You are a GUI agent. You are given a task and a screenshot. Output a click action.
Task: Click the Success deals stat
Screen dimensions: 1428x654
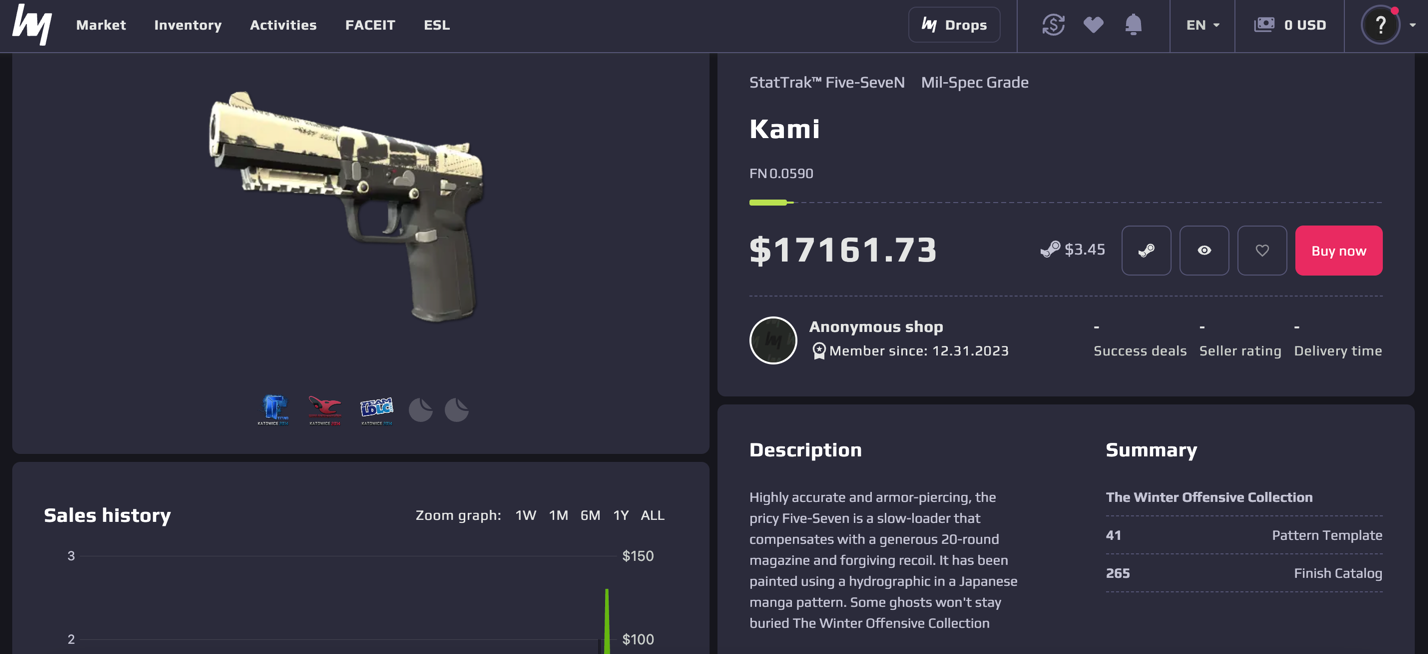[1140, 340]
